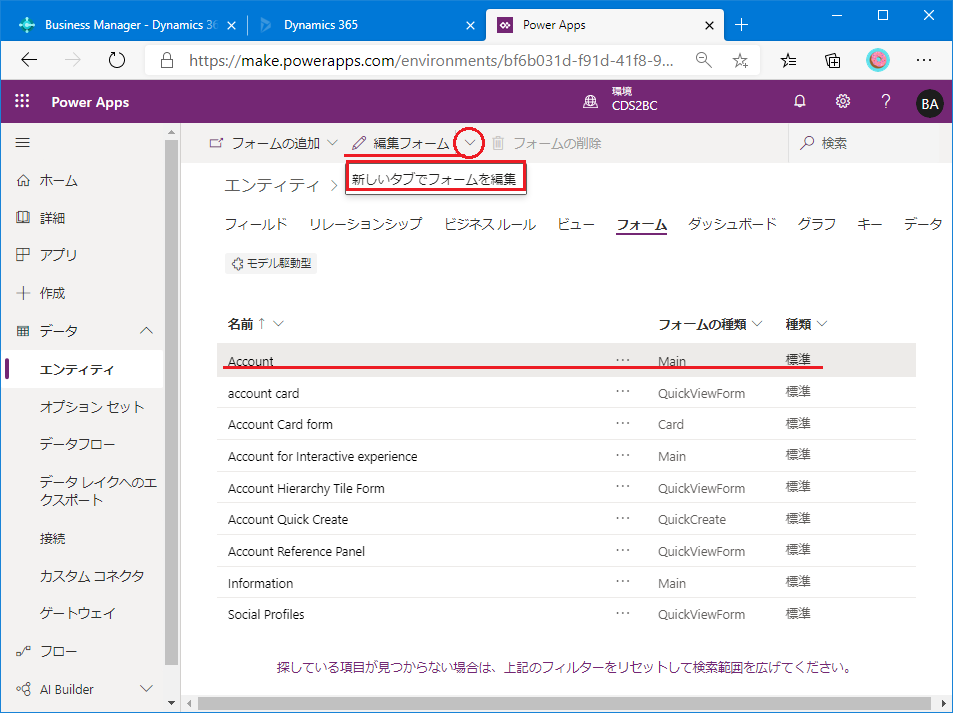Image resolution: width=953 pixels, height=713 pixels.
Task: Expand the Add Form dropdown
Action: click(x=332, y=143)
